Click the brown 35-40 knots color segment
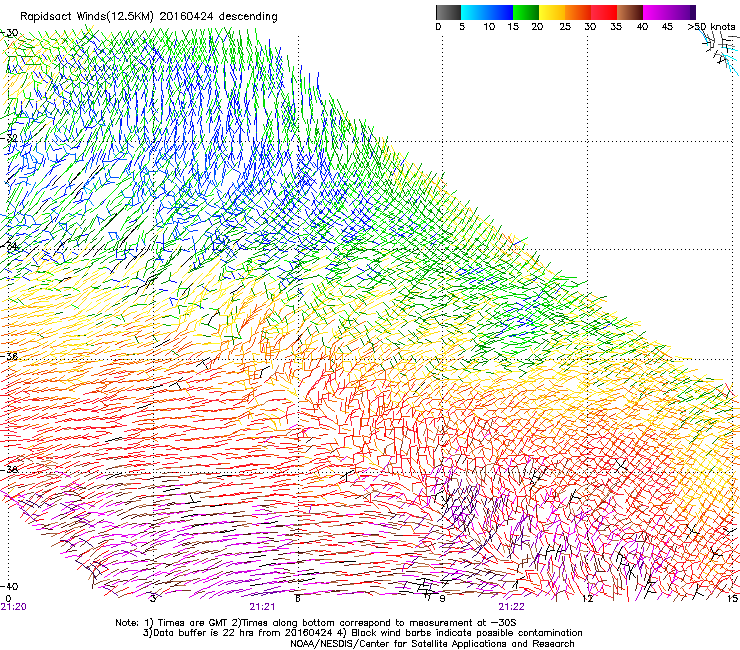Screen dimensions: 740x650 630,12
